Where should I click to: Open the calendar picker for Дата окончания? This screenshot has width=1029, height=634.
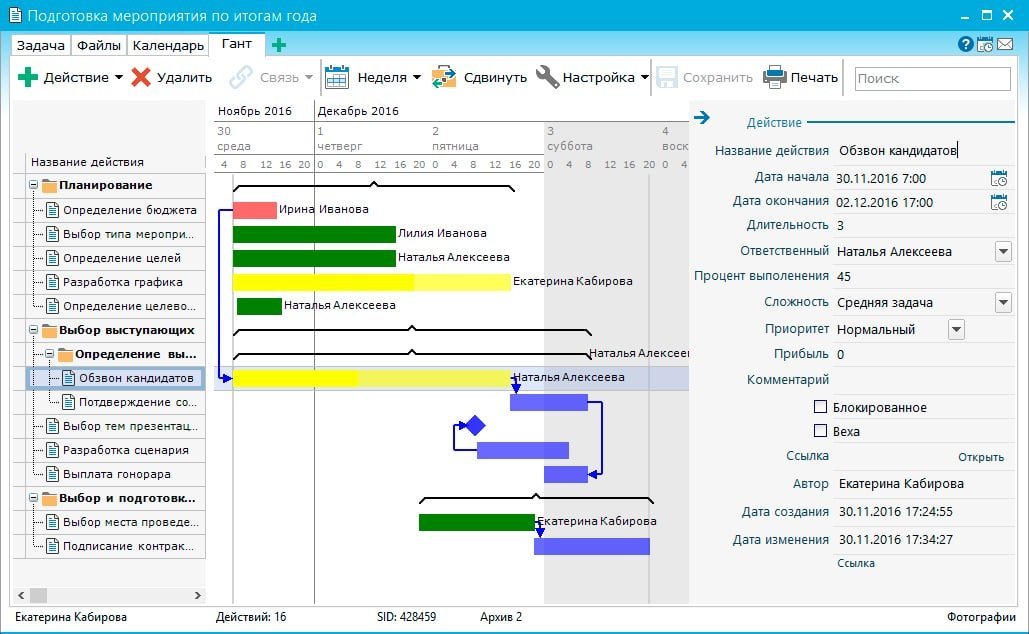[x=998, y=202]
